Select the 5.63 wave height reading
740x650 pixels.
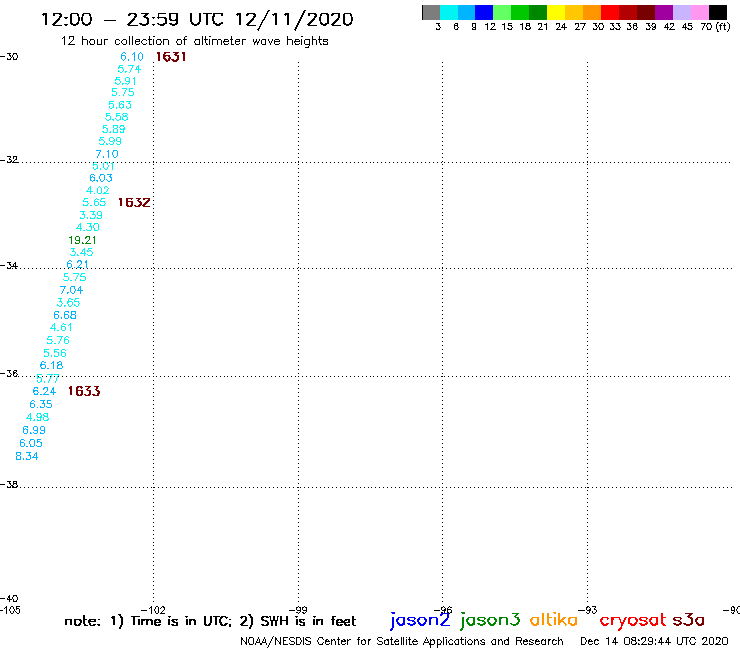point(119,105)
